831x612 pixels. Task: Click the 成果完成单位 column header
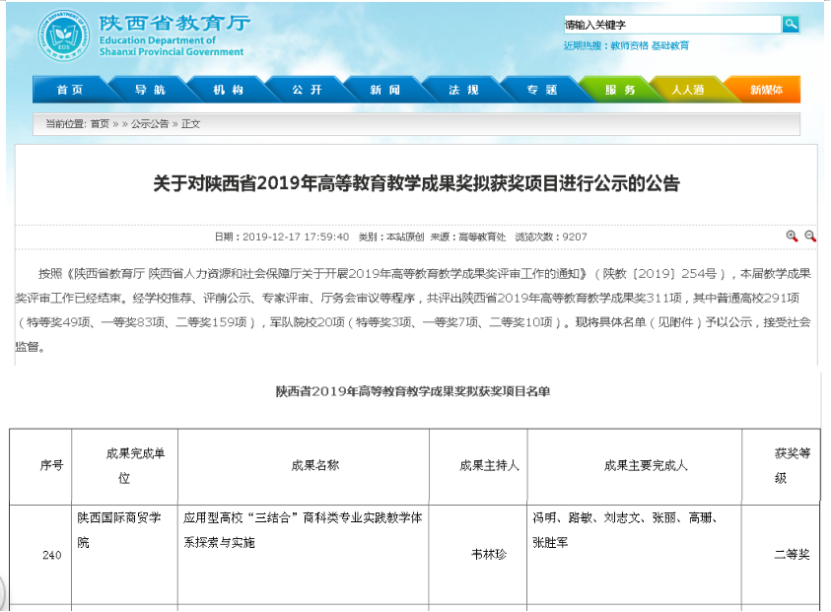coord(125,466)
